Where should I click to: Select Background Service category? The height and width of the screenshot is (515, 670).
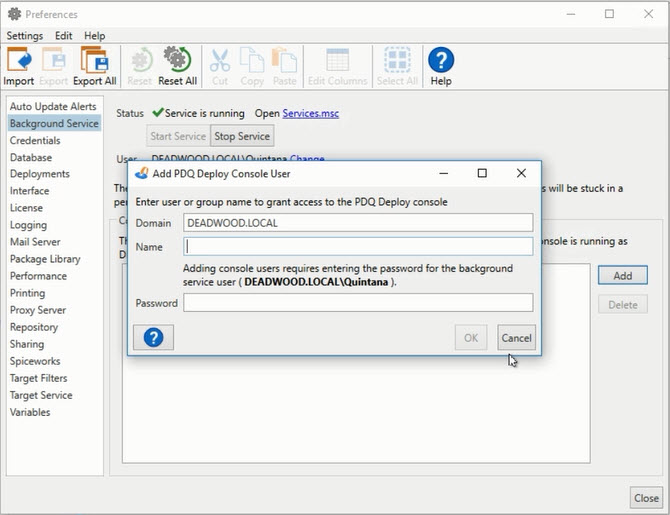click(x=54, y=124)
